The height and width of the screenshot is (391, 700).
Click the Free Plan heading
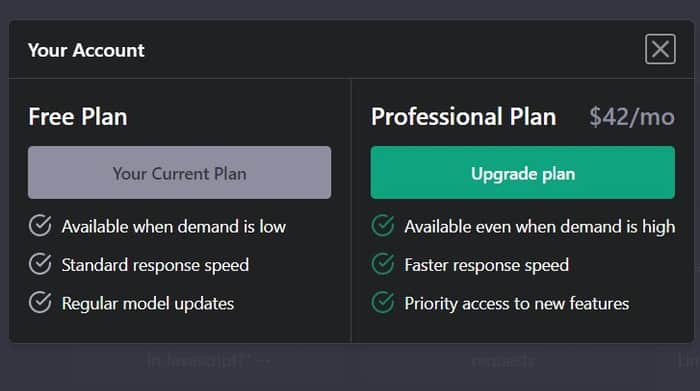tap(78, 117)
